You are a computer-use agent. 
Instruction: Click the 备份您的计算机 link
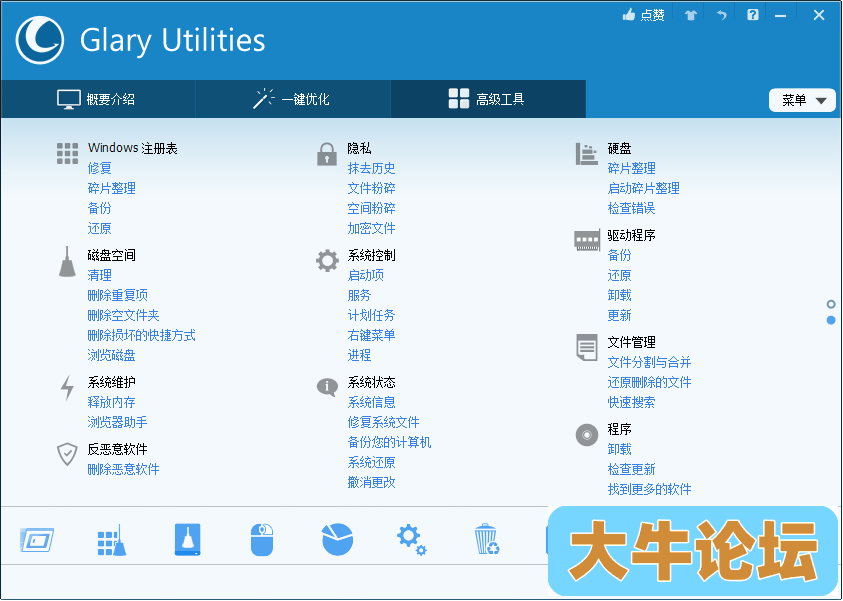[389, 442]
